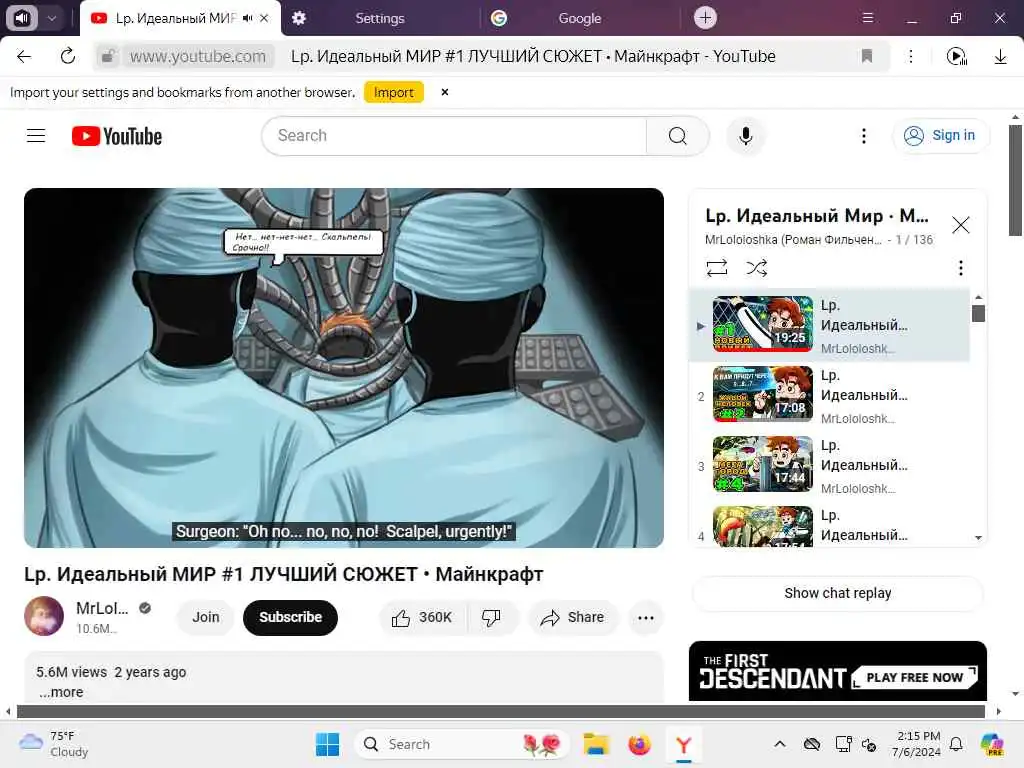The width and height of the screenshot is (1024, 768).
Task: Click taskbar Search box
Action: [x=461, y=744]
